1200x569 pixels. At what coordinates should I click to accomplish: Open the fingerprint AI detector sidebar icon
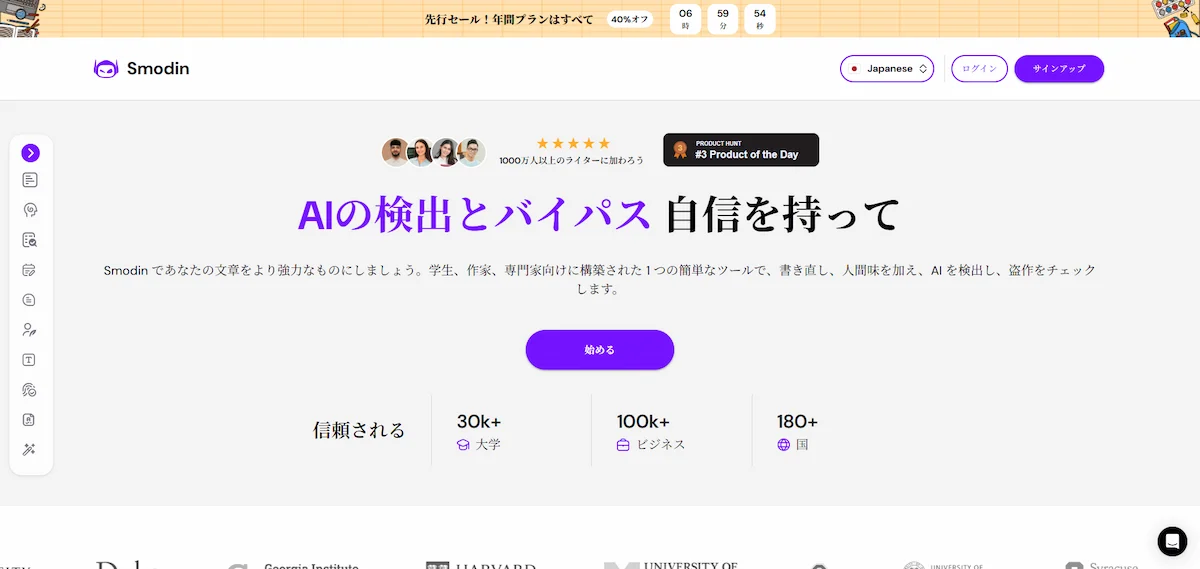[x=30, y=390]
